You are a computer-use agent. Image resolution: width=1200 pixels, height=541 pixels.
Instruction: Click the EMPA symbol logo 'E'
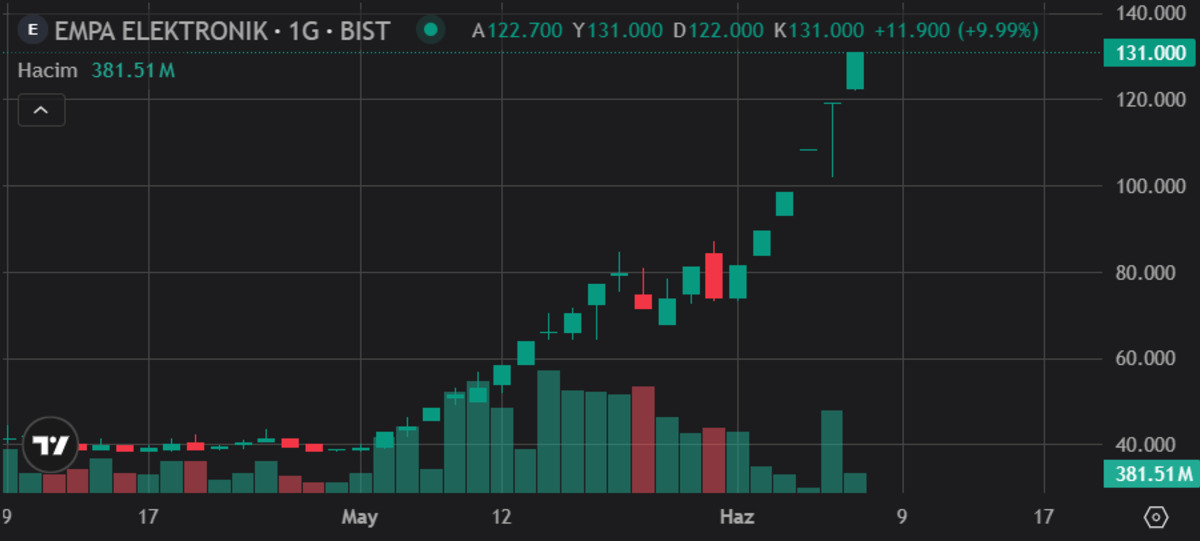click(x=34, y=30)
